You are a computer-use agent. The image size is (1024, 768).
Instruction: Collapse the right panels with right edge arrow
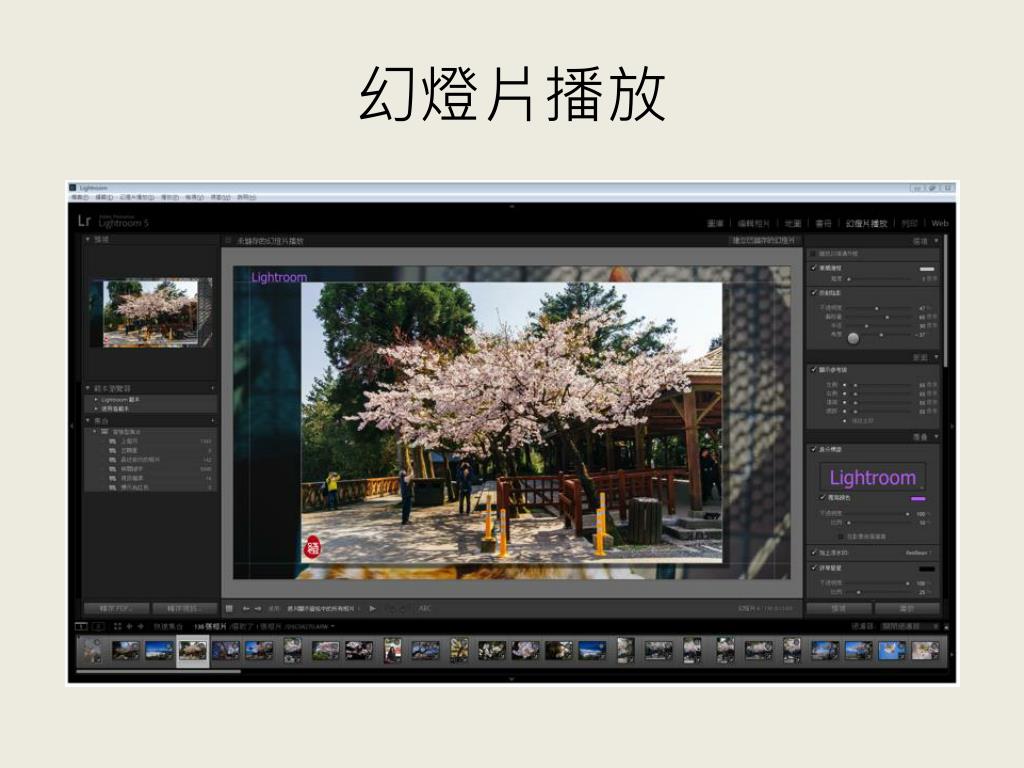tap(952, 426)
